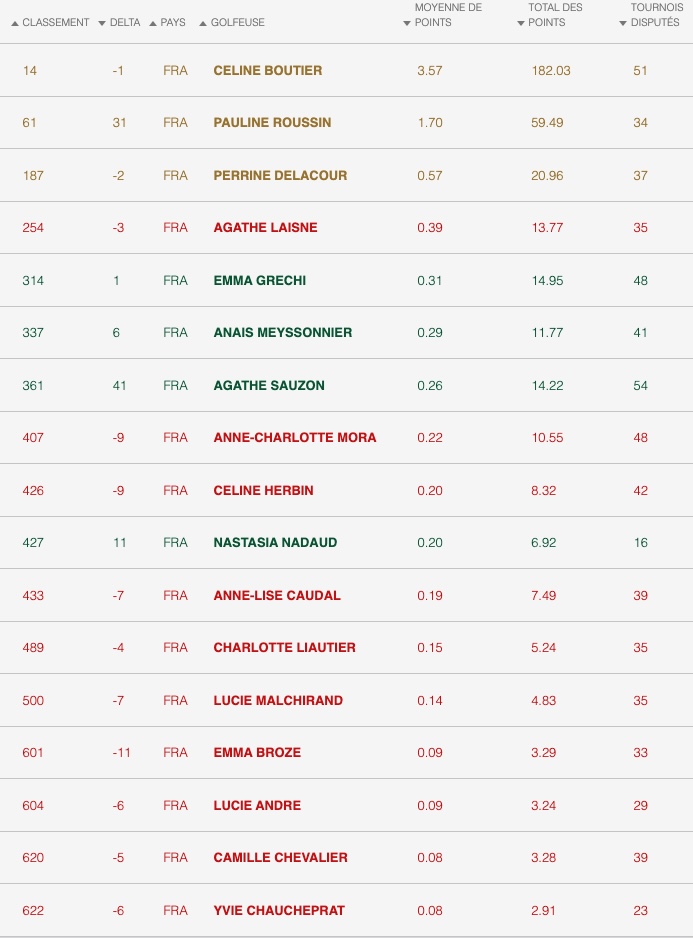Sort by Tournois Disputés arrow
Screen dimensions: 693x938
click(x=623, y=23)
